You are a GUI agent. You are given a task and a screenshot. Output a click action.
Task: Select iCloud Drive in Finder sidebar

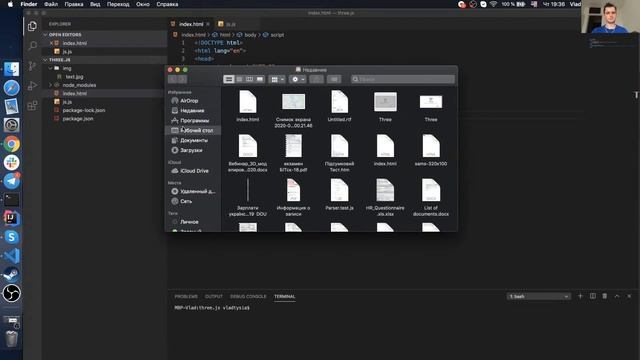click(x=193, y=171)
